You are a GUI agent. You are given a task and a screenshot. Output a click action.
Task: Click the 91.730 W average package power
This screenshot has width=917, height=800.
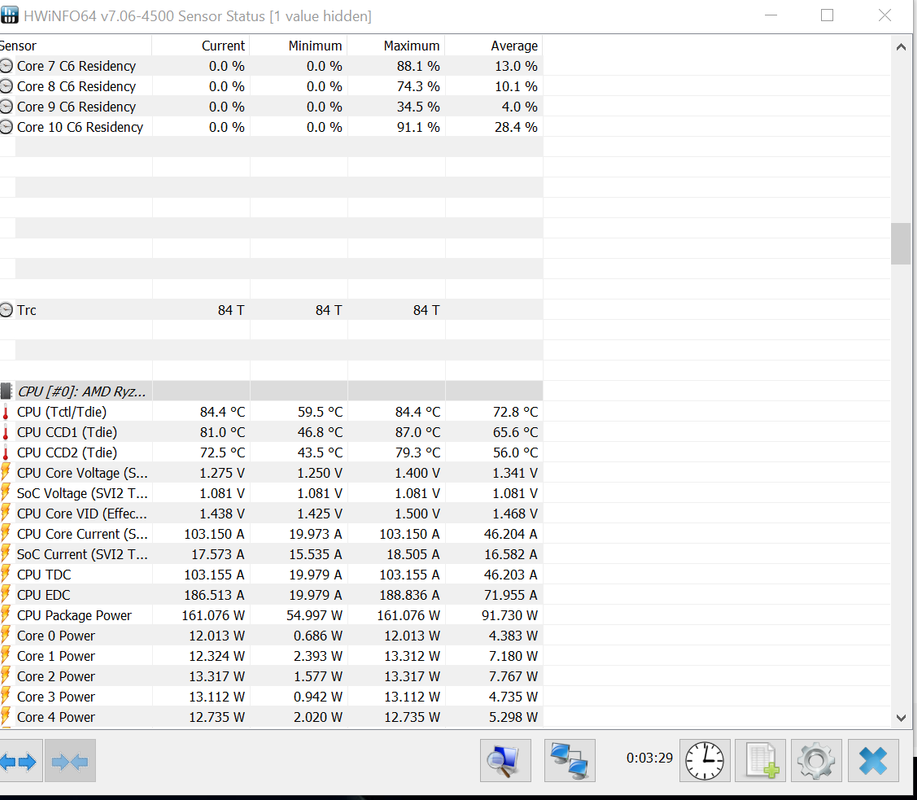[x=510, y=615]
